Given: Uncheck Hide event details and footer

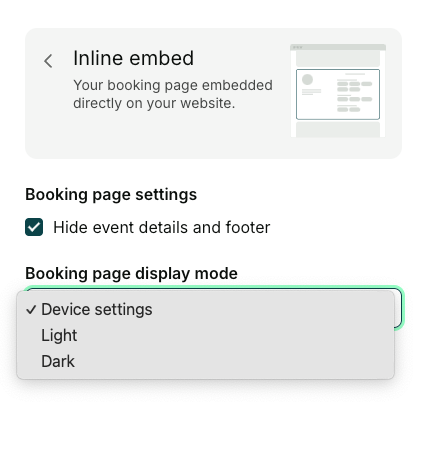Looking at the screenshot, I should click(34, 227).
